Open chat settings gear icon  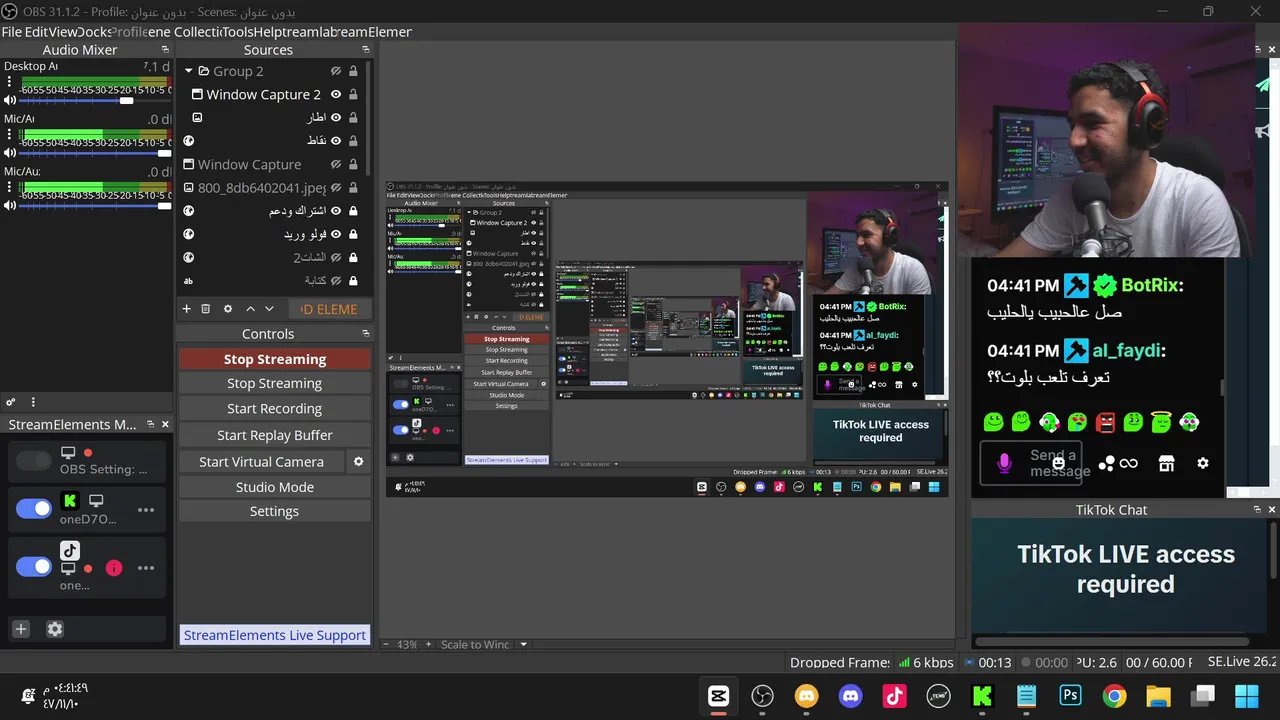(1203, 463)
